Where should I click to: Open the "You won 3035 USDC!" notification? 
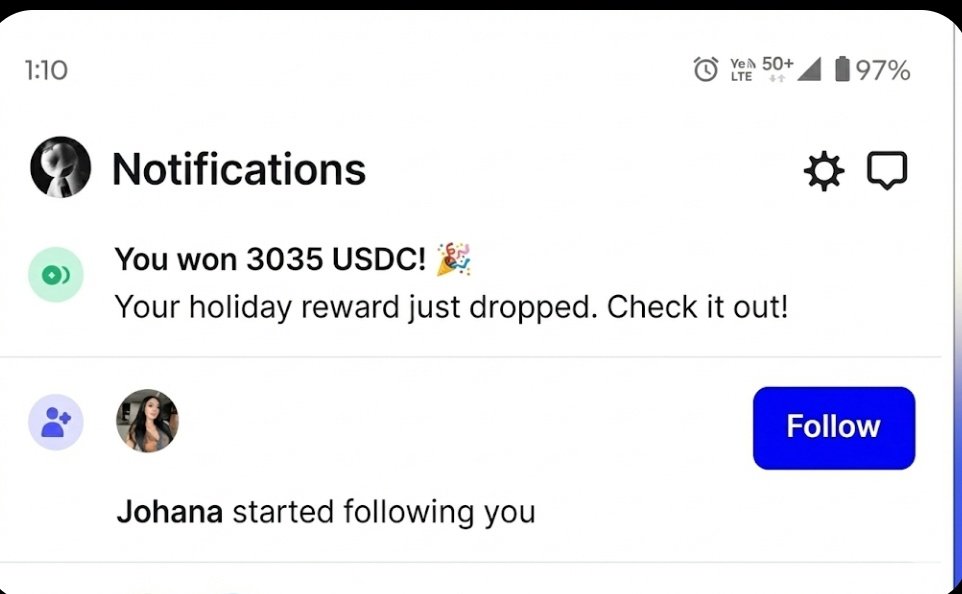(270, 260)
